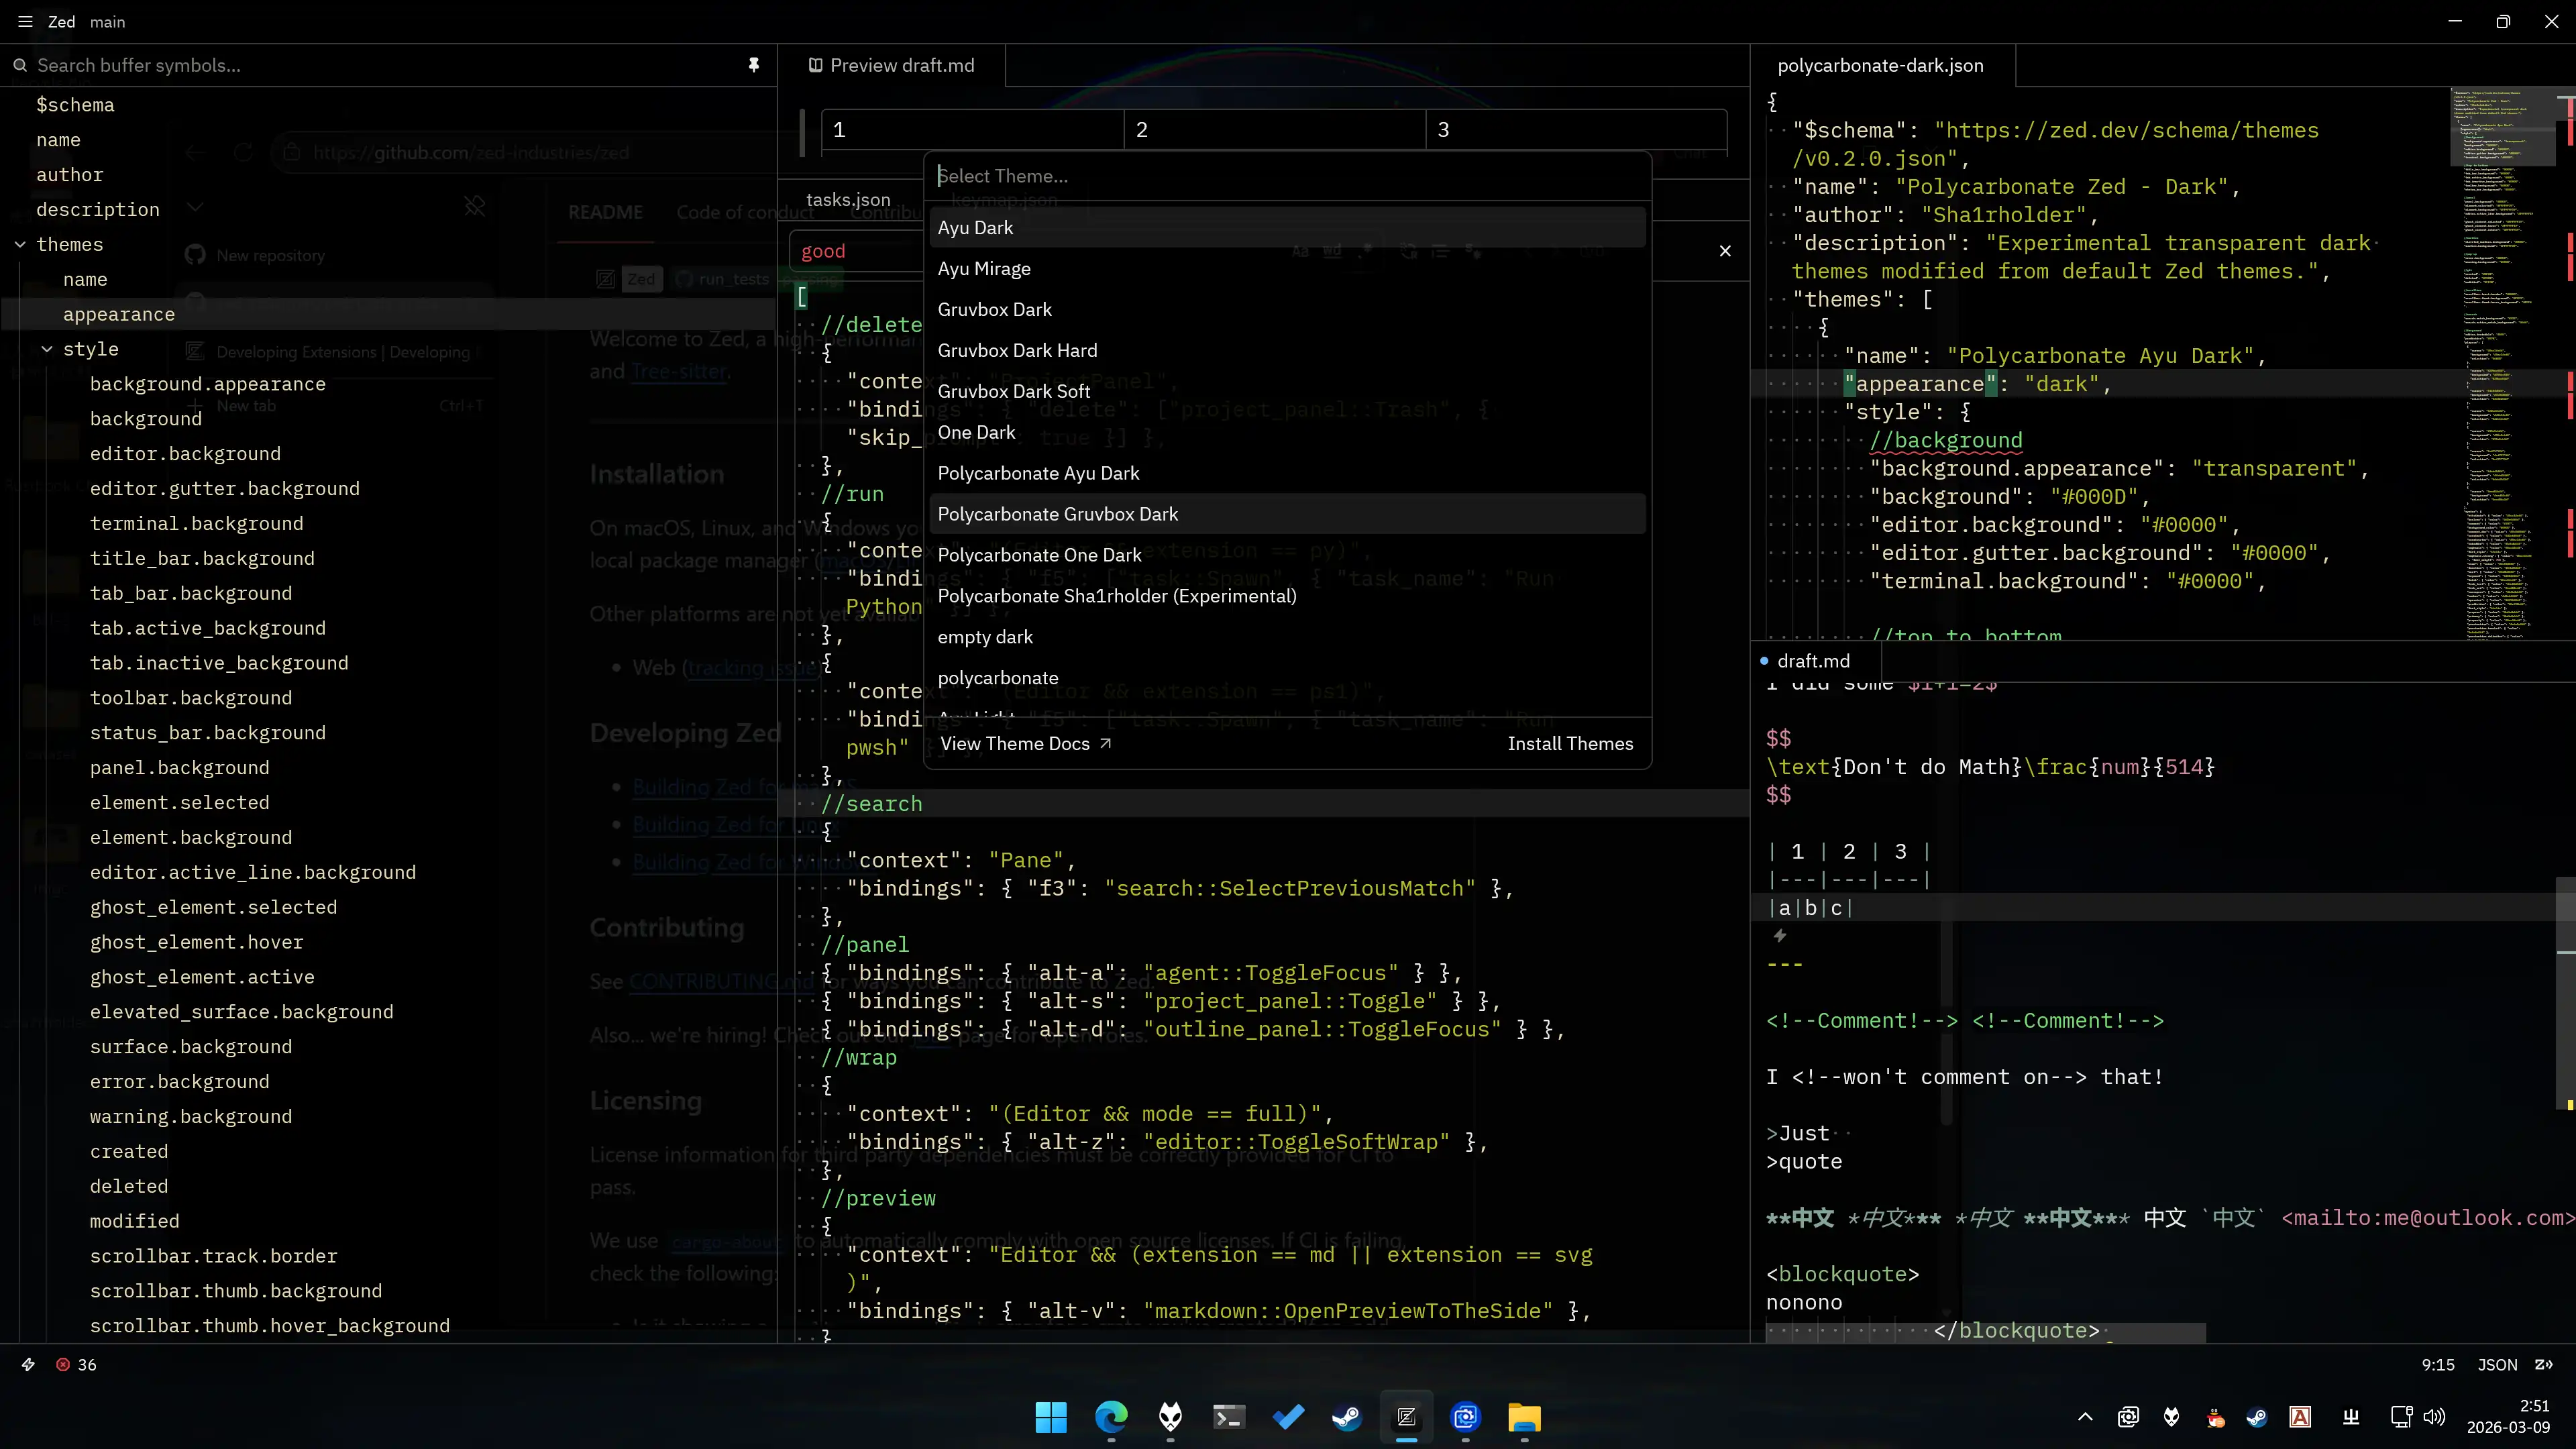This screenshot has width=2576, height=1449.
Task: Open Windows Terminal from taskbar
Action: [1229, 1417]
